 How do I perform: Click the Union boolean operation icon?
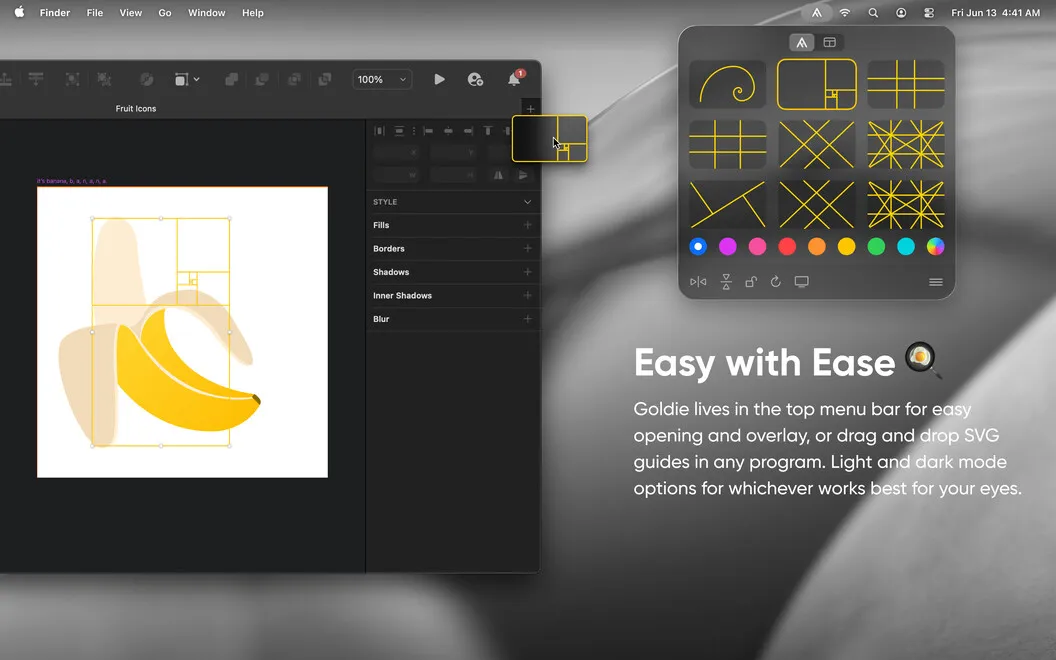[232, 79]
